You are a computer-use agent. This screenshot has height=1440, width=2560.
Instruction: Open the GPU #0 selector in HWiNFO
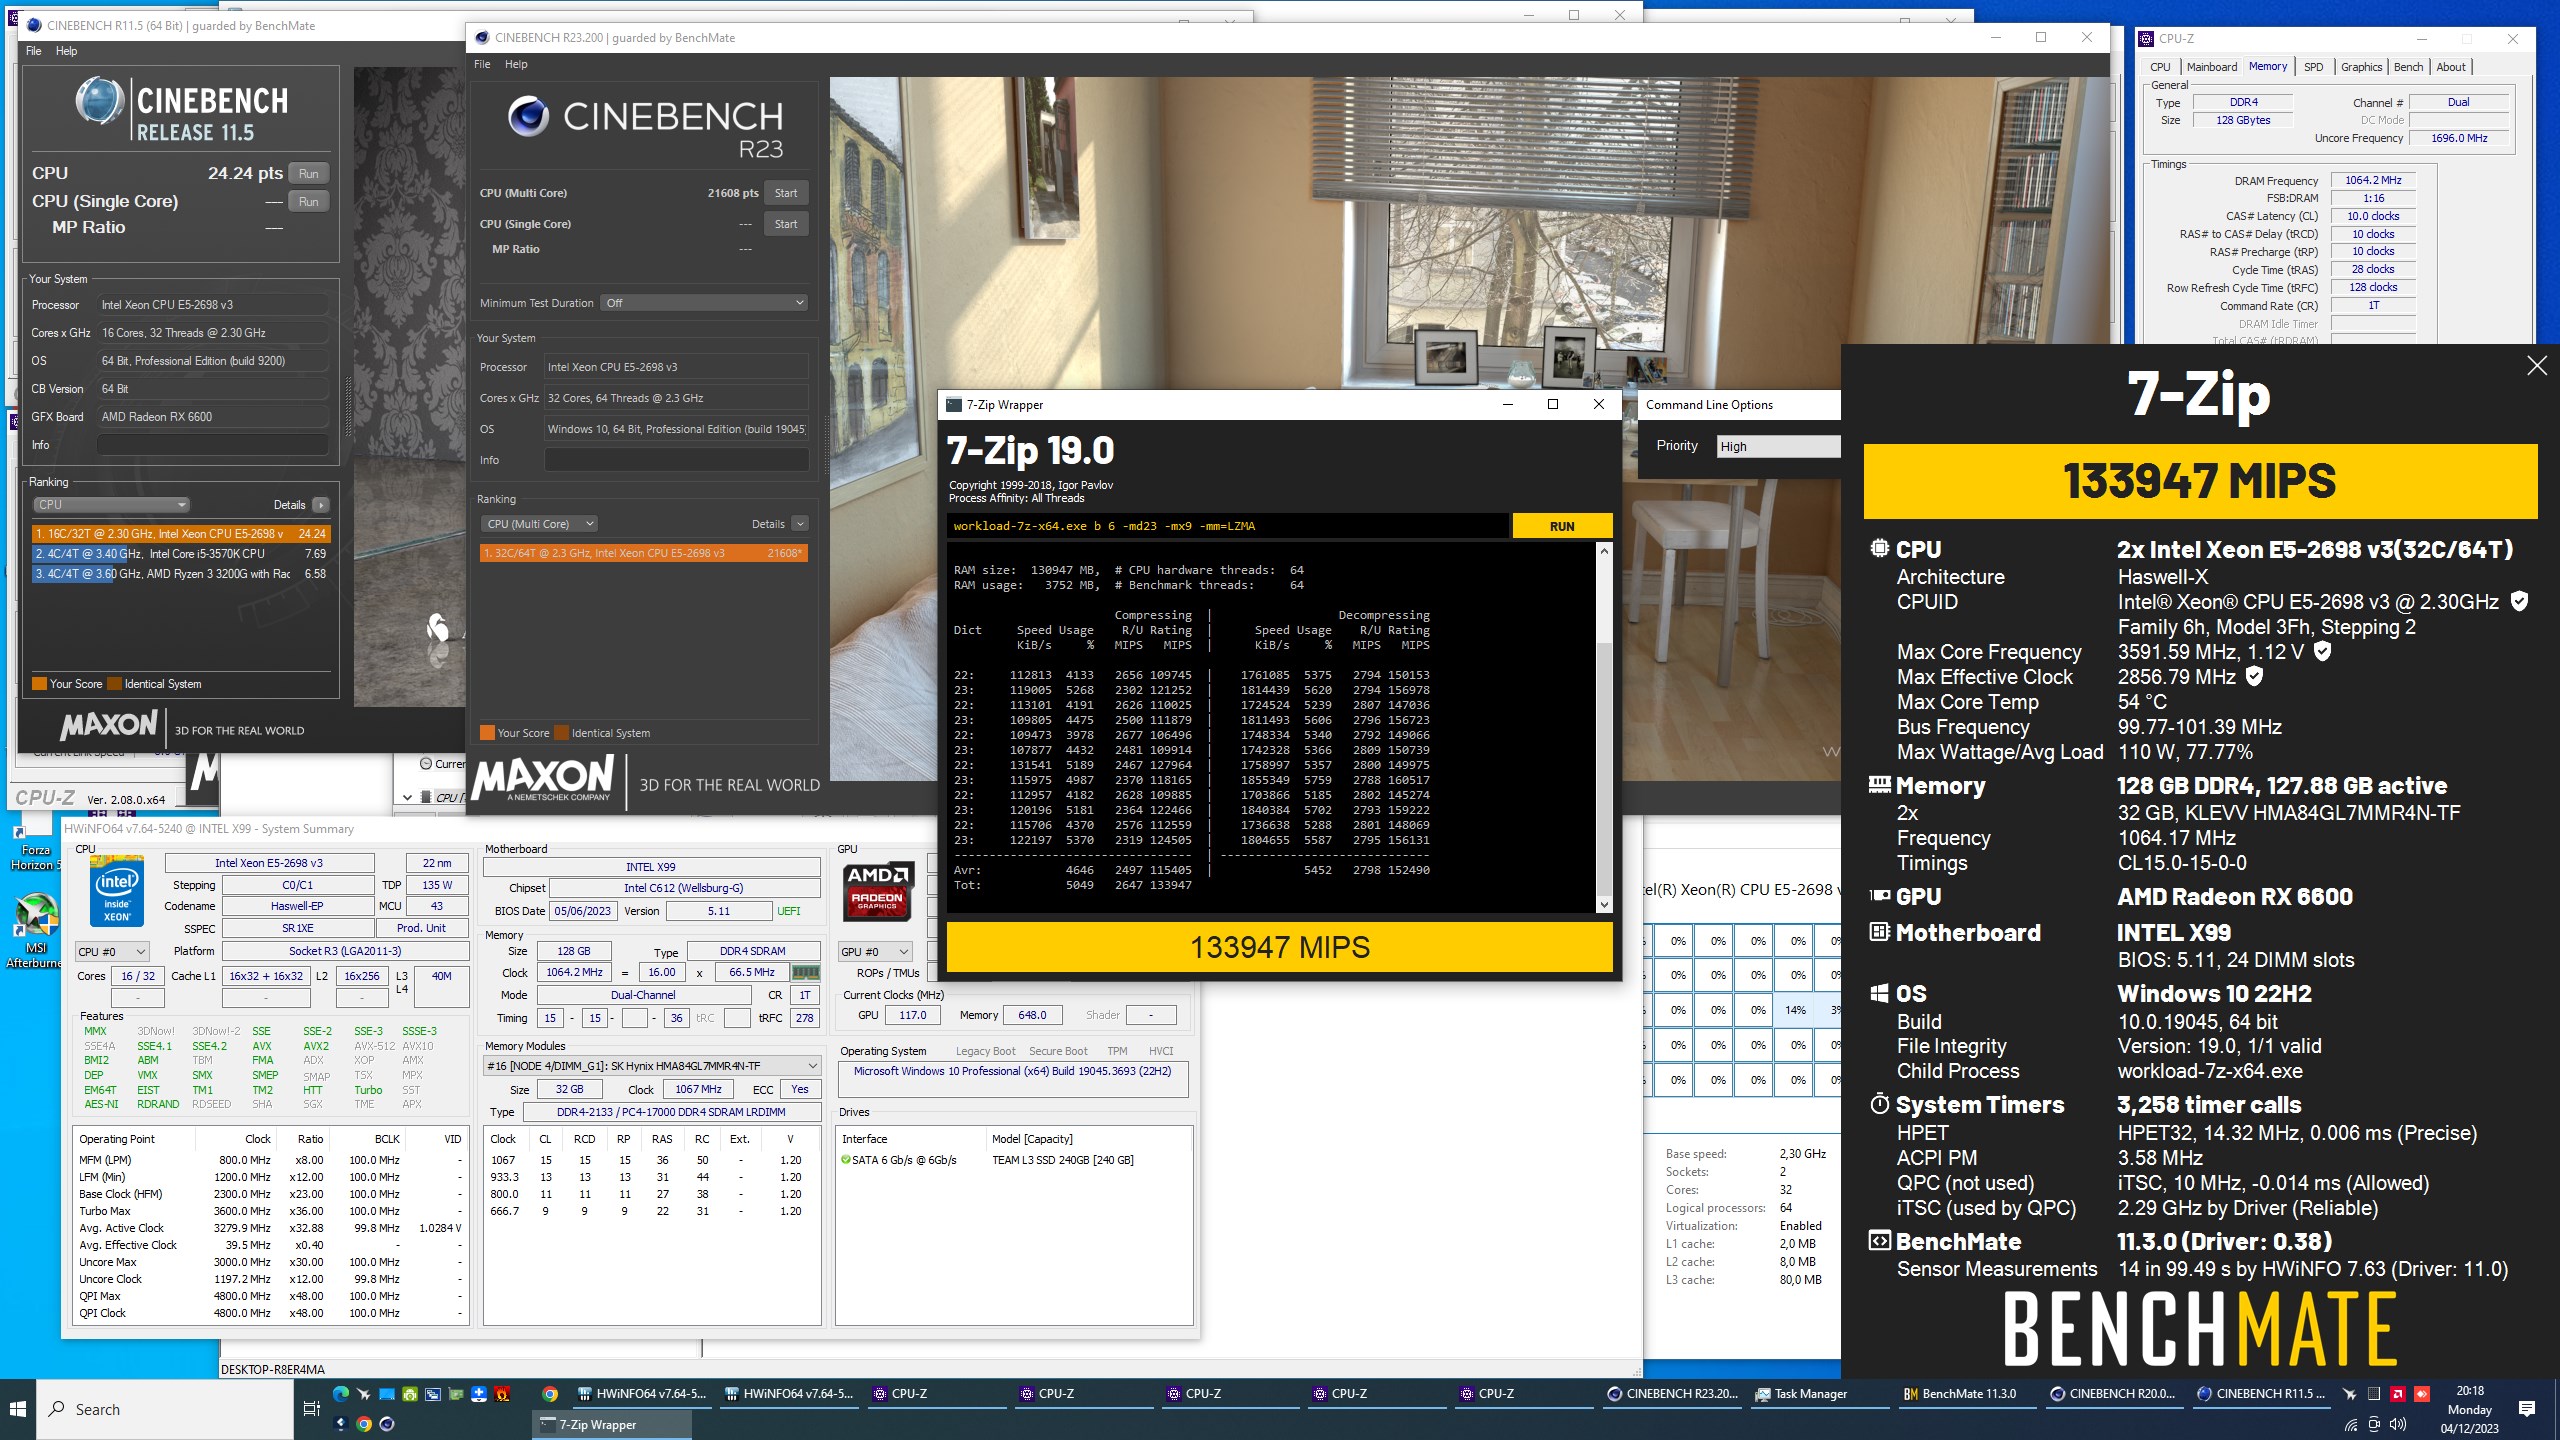coord(876,952)
